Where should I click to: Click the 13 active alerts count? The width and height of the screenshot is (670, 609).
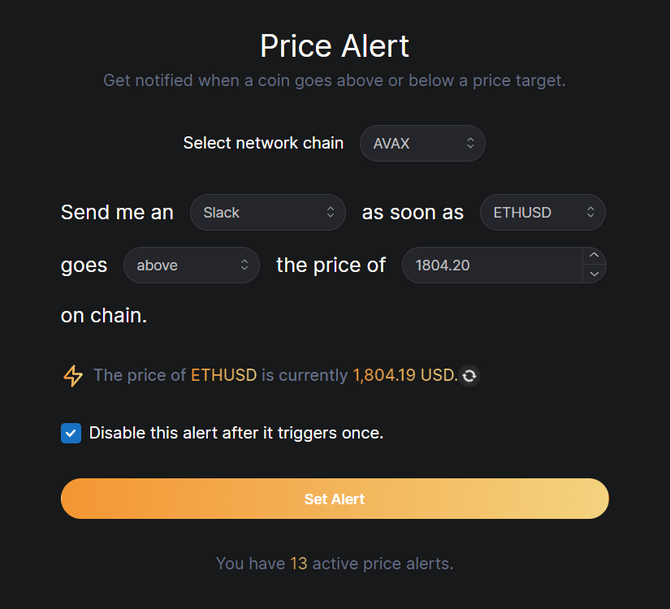click(298, 564)
